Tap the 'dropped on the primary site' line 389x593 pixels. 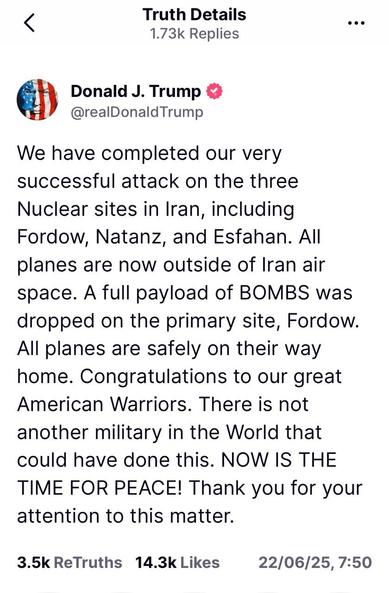[188, 321]
